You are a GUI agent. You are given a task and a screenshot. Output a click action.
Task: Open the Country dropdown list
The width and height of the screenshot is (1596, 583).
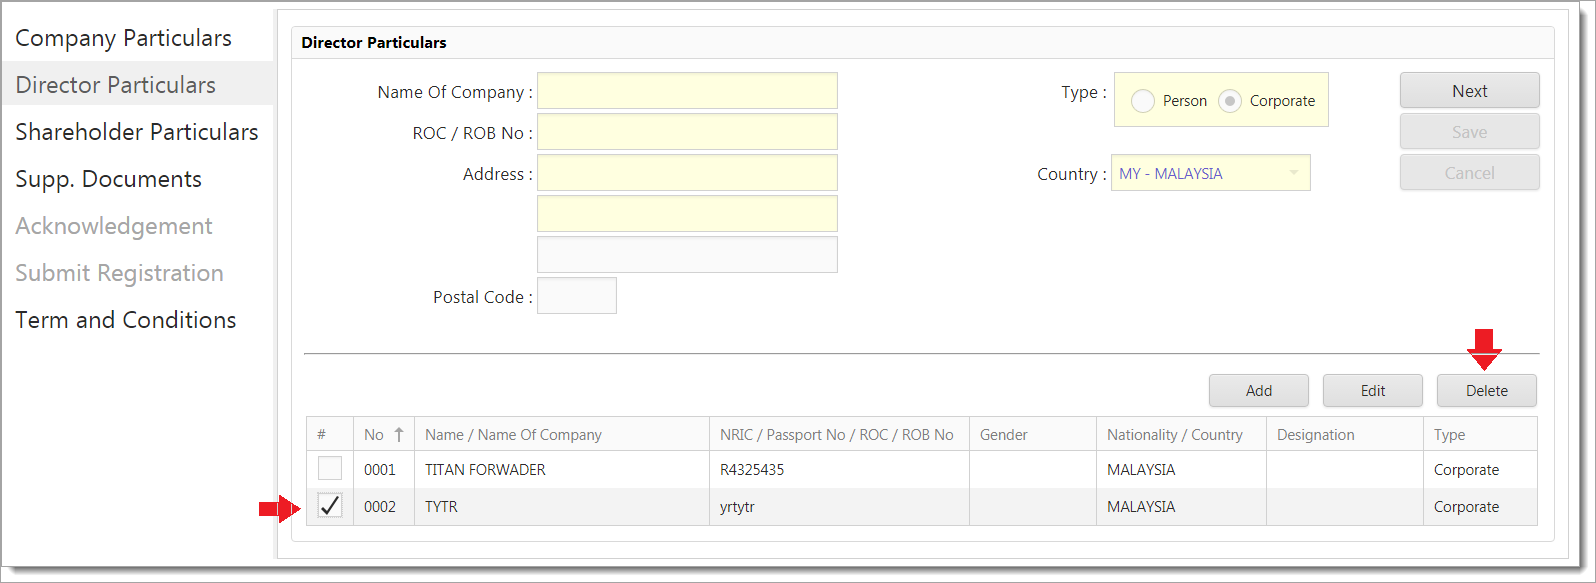[x=1293, y=173]
